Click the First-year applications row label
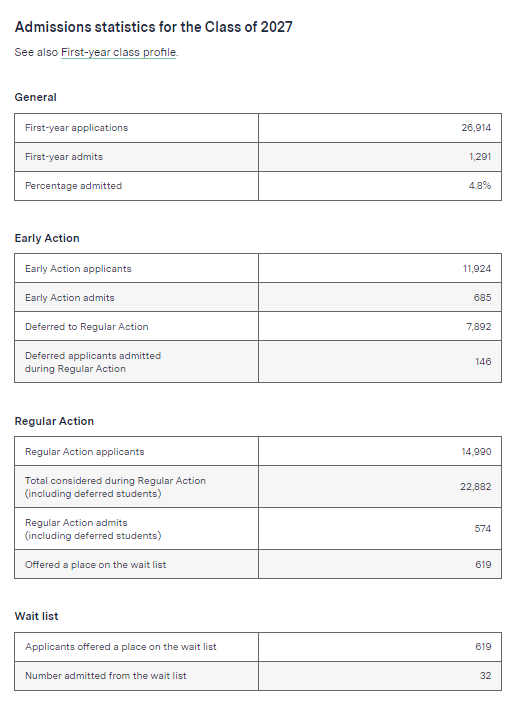Image resolution: width=532 pixels, height=702 pixels. (x=77, y=128)
